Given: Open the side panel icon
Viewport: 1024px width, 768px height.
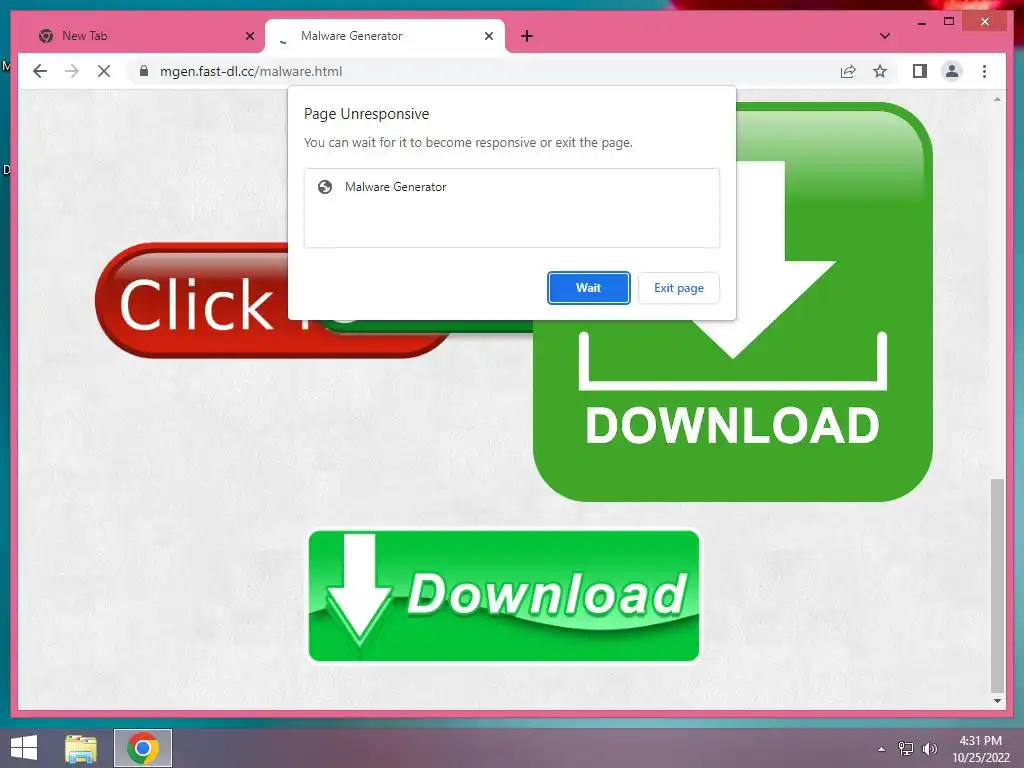Looking at the screenshot, I should click(920, 71).
